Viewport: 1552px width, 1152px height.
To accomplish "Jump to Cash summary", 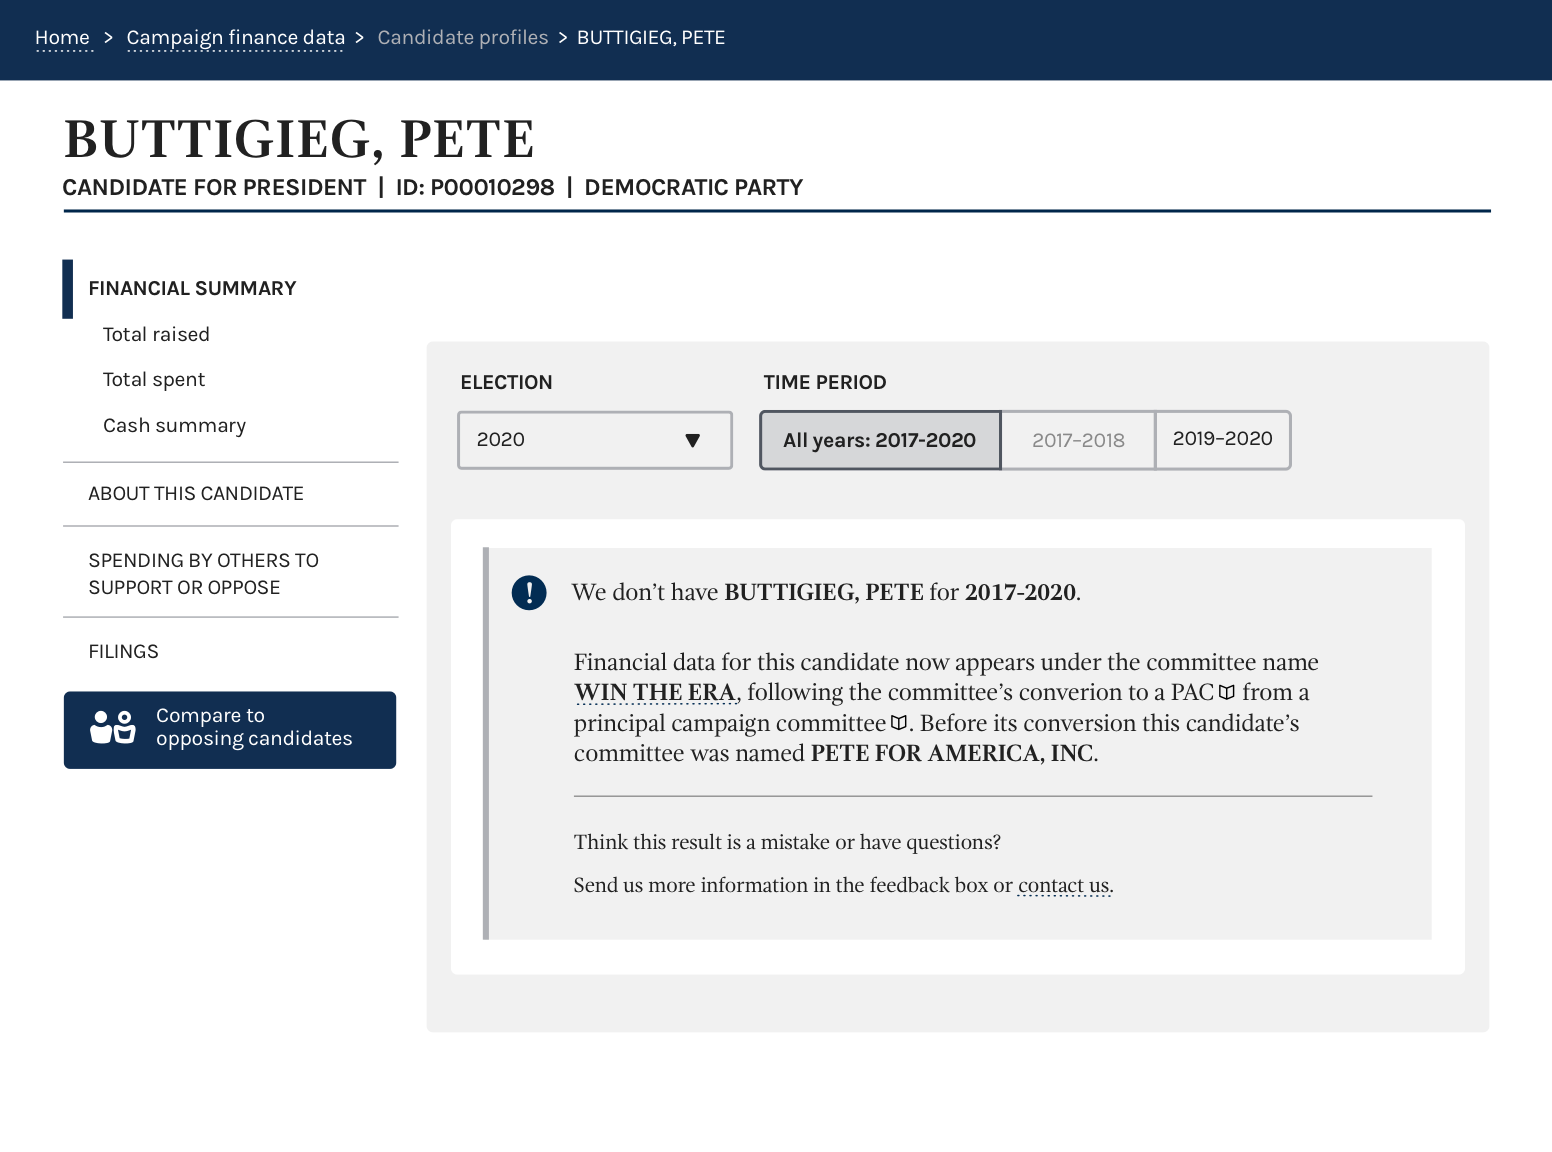I will (x=174, y=426).
